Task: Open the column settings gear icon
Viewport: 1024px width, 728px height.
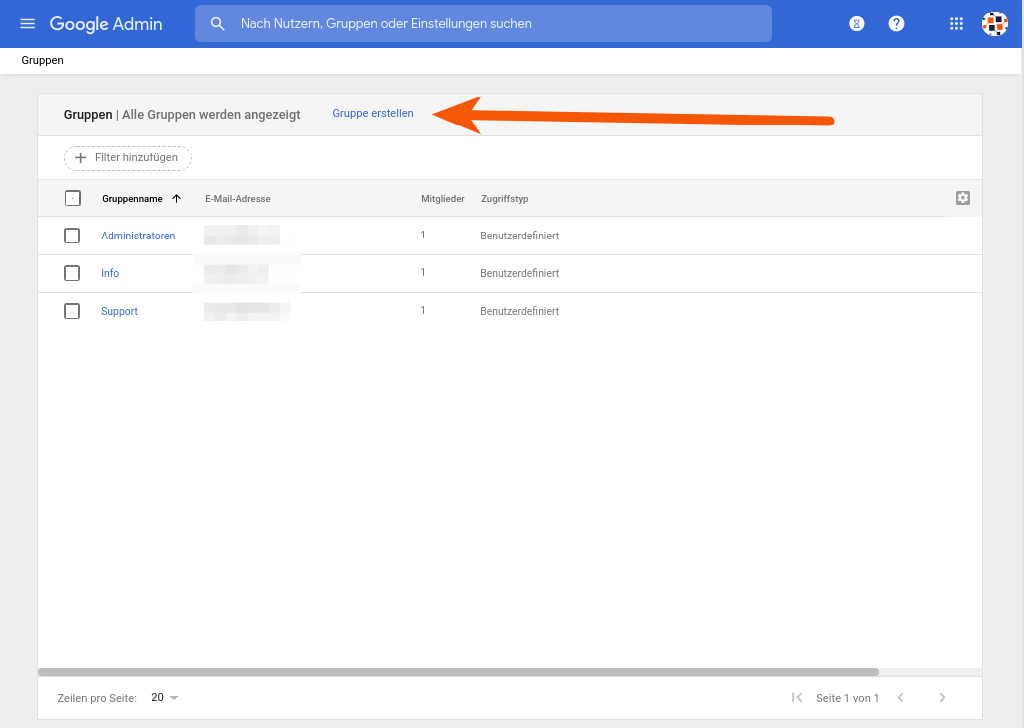Action: (962, 198)
